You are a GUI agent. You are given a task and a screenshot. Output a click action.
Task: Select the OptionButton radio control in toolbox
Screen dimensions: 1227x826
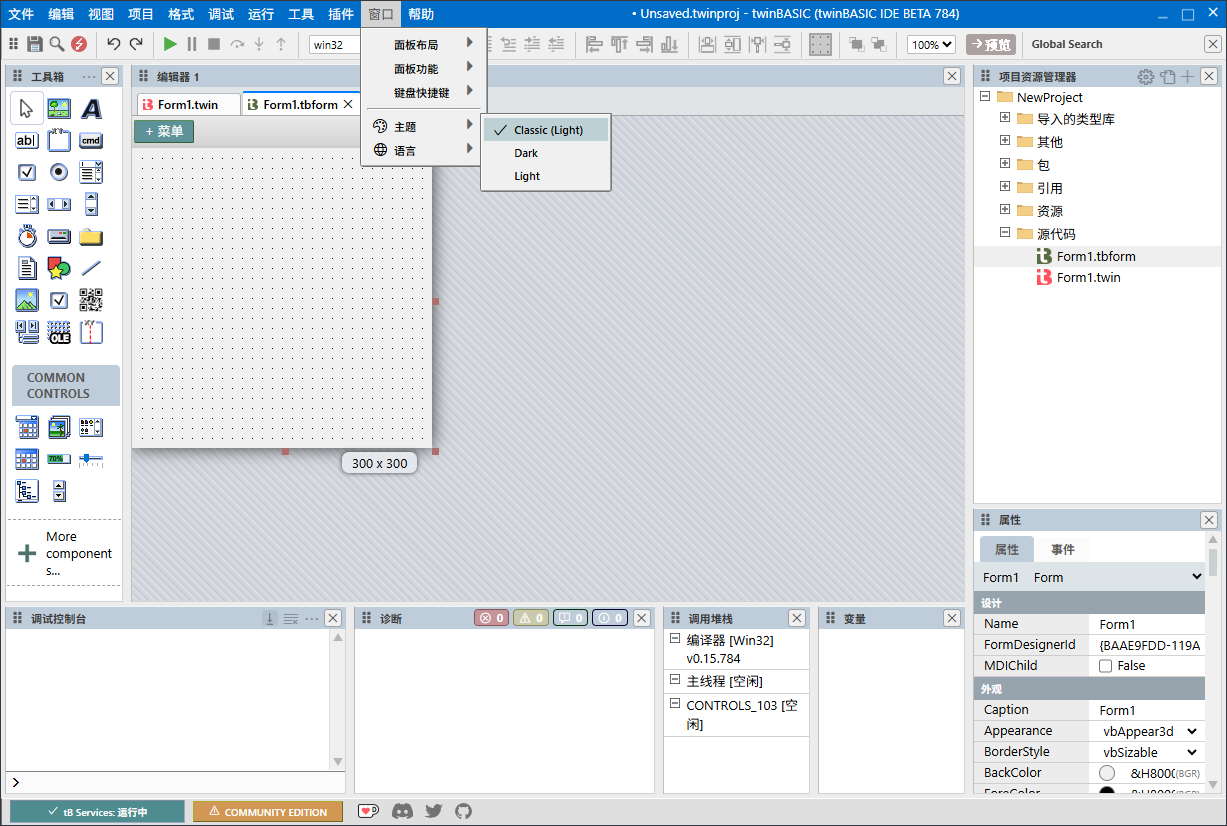[59, 172]
